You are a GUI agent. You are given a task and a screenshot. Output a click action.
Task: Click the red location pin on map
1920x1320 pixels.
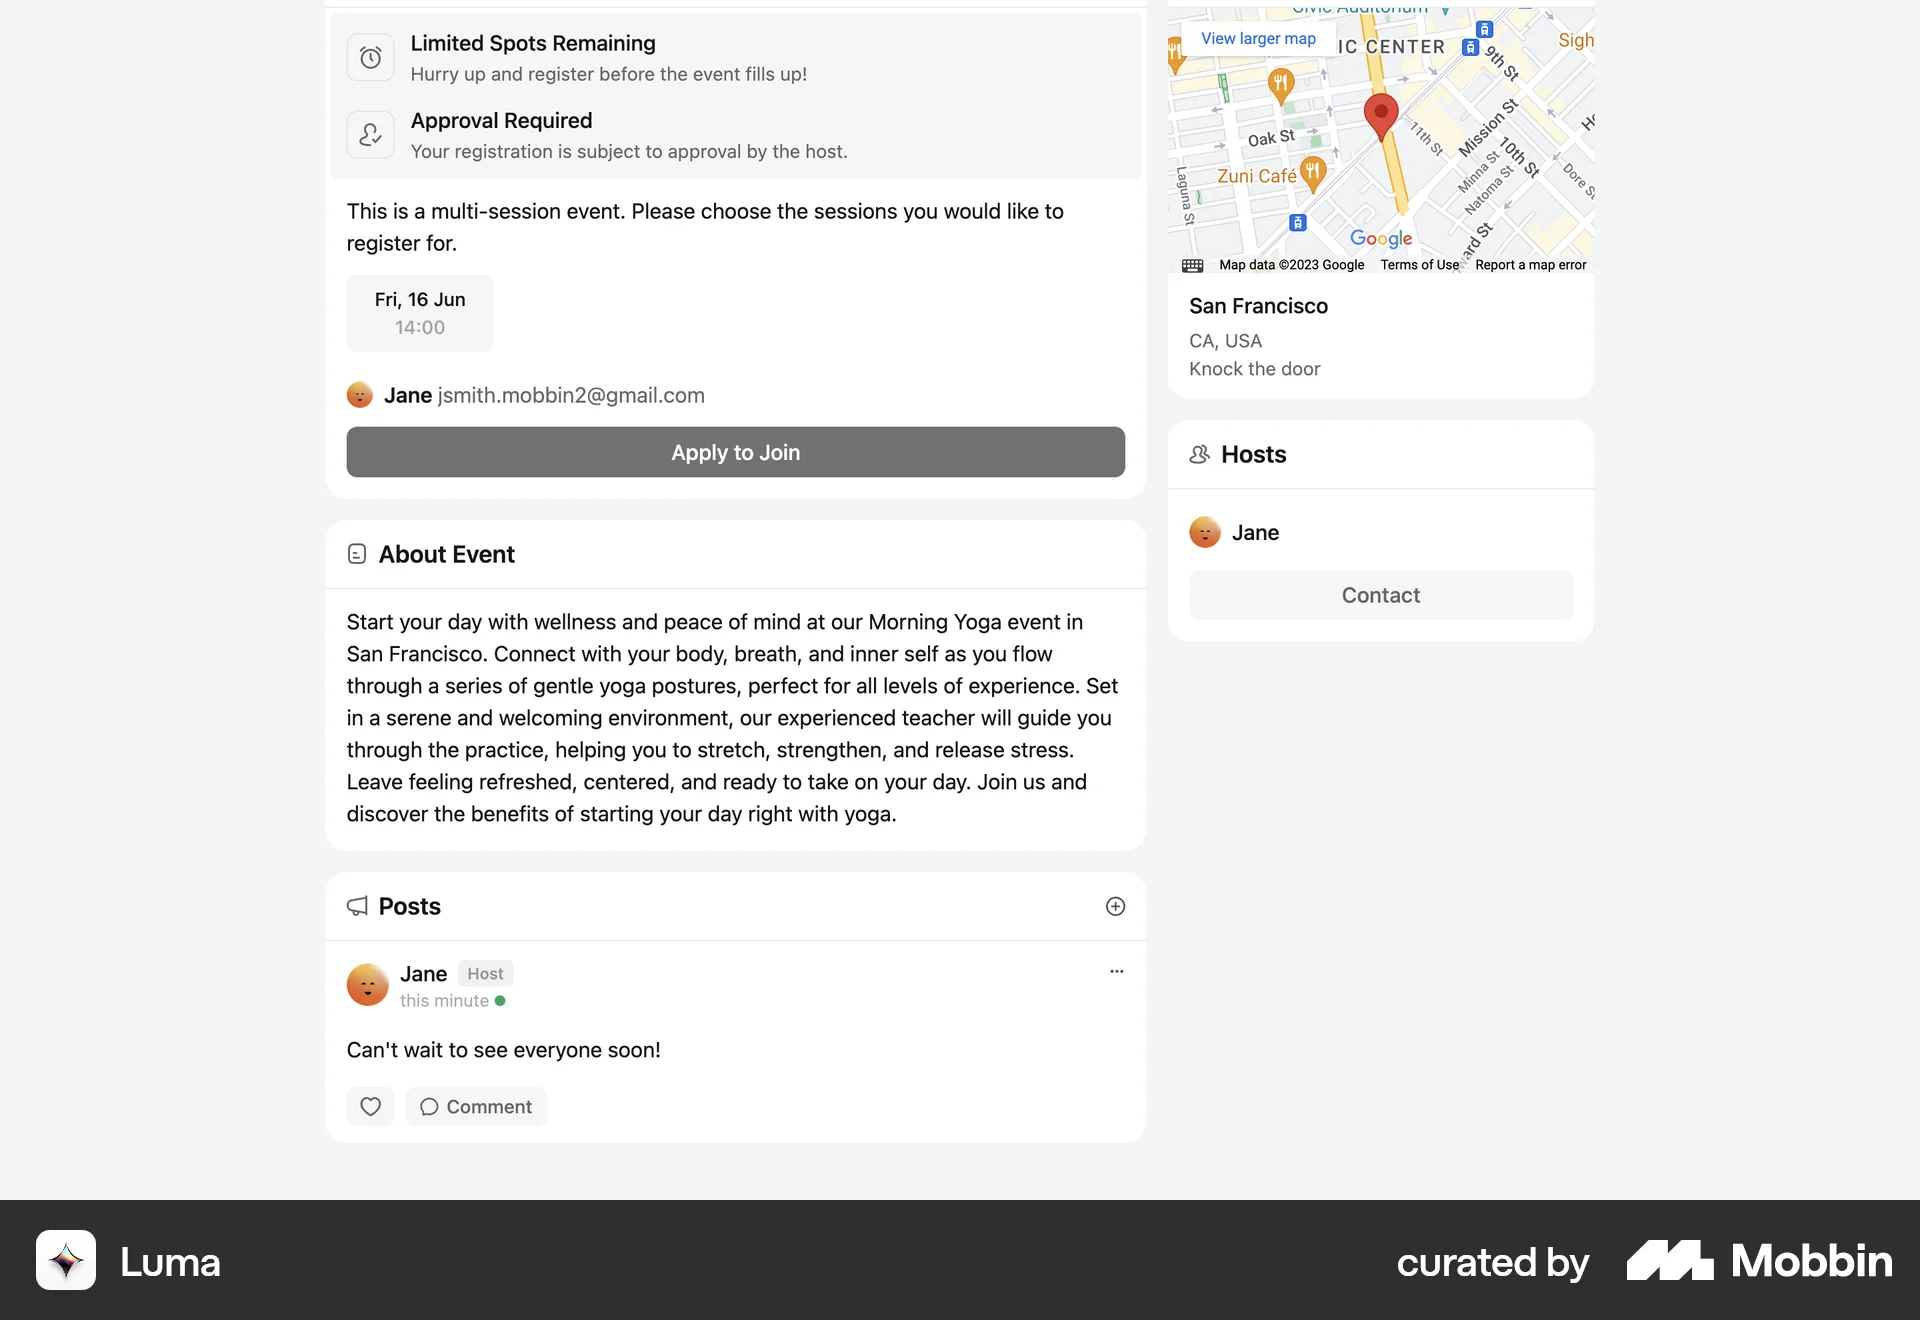1380,114
